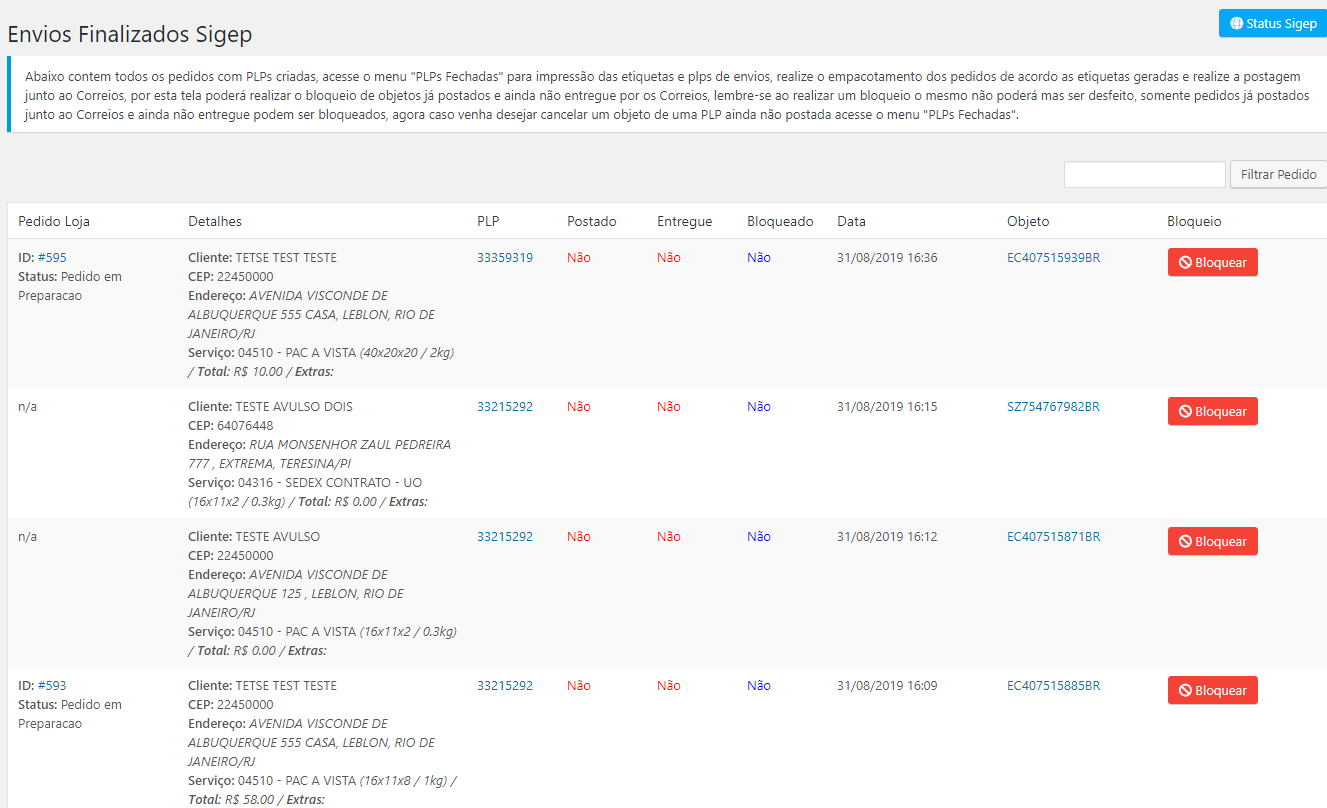
Task: Click the PLP column header
Action: point(488,221)
